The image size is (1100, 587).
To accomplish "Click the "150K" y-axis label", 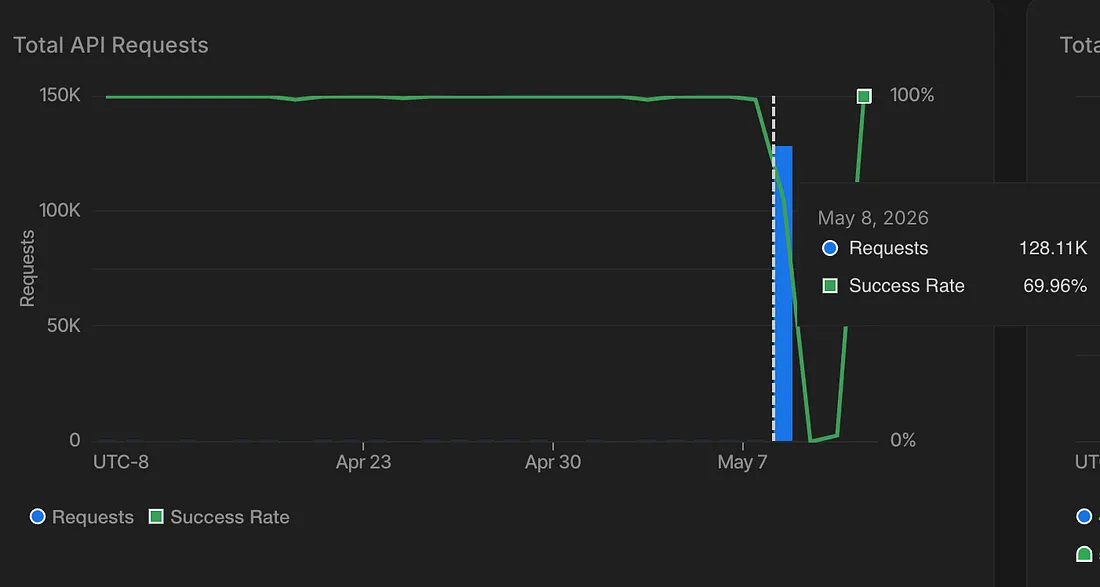I will (x=60, y=95).
